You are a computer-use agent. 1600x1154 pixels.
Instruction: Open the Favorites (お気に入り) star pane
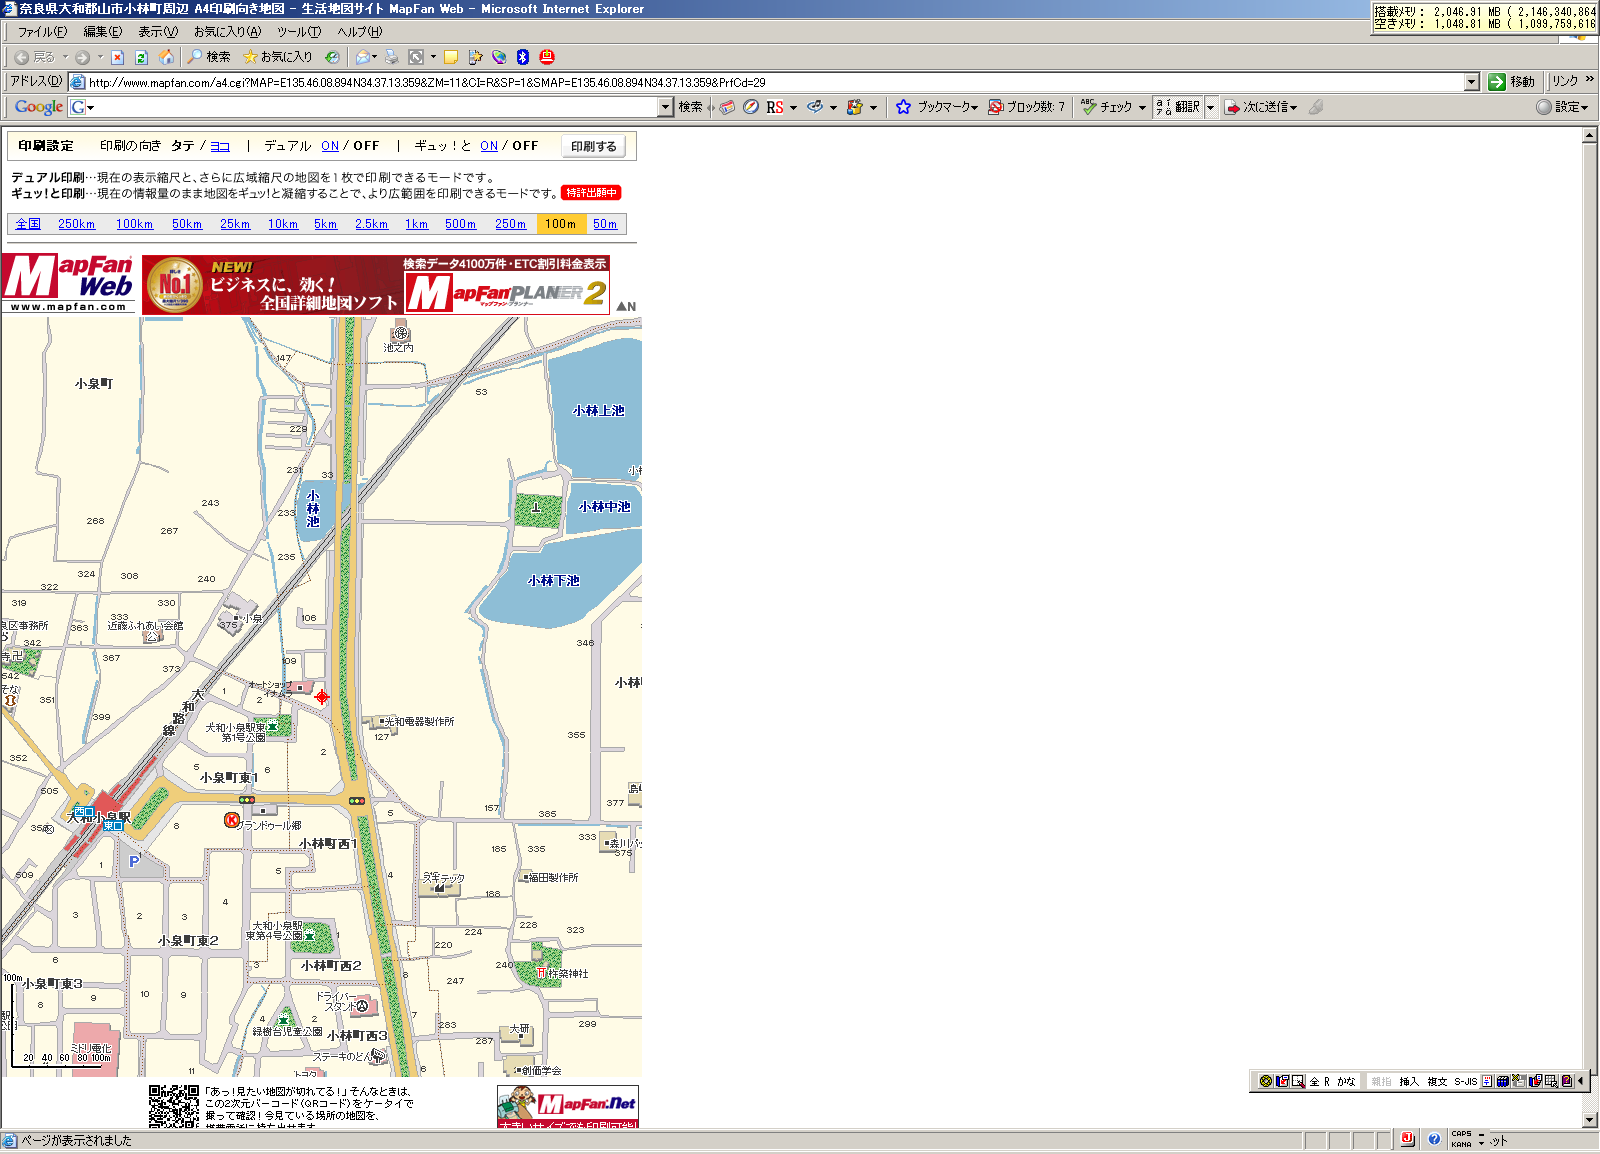(278, 57)
